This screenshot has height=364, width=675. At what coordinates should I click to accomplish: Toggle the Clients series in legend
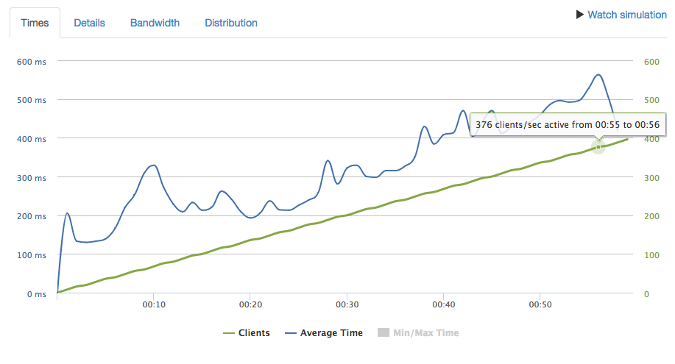point(246,333)
